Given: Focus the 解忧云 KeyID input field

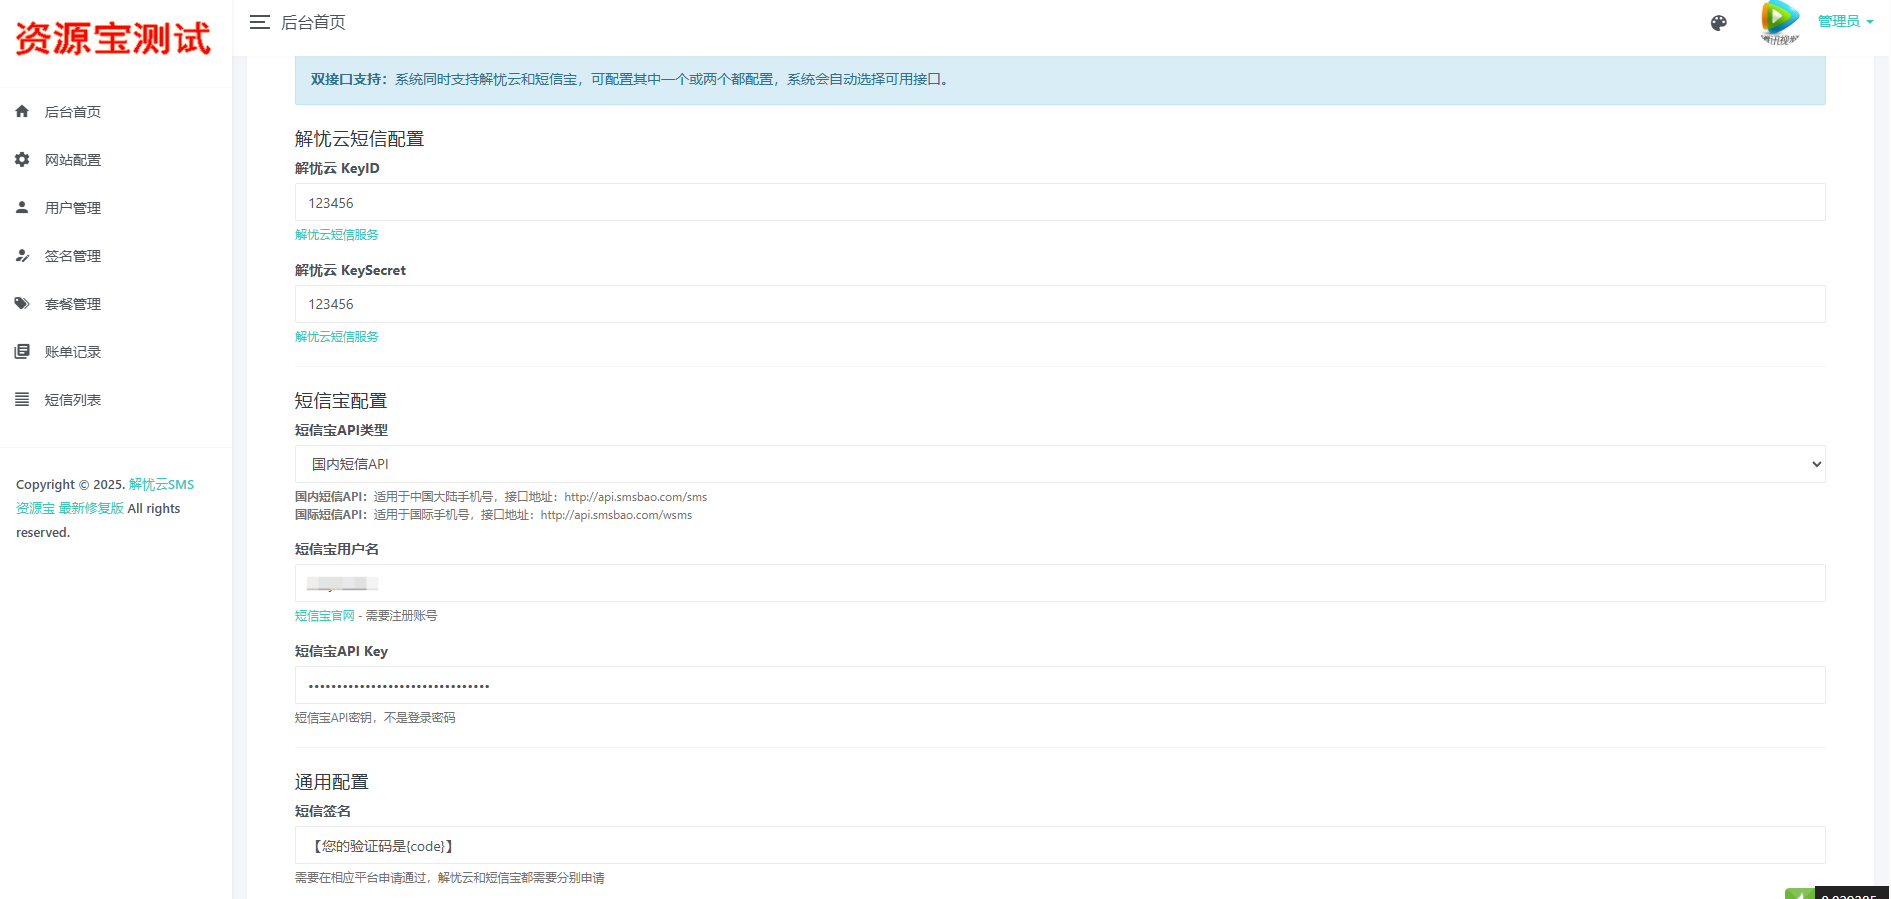Looking at the screenshot, I should 1060,202.
